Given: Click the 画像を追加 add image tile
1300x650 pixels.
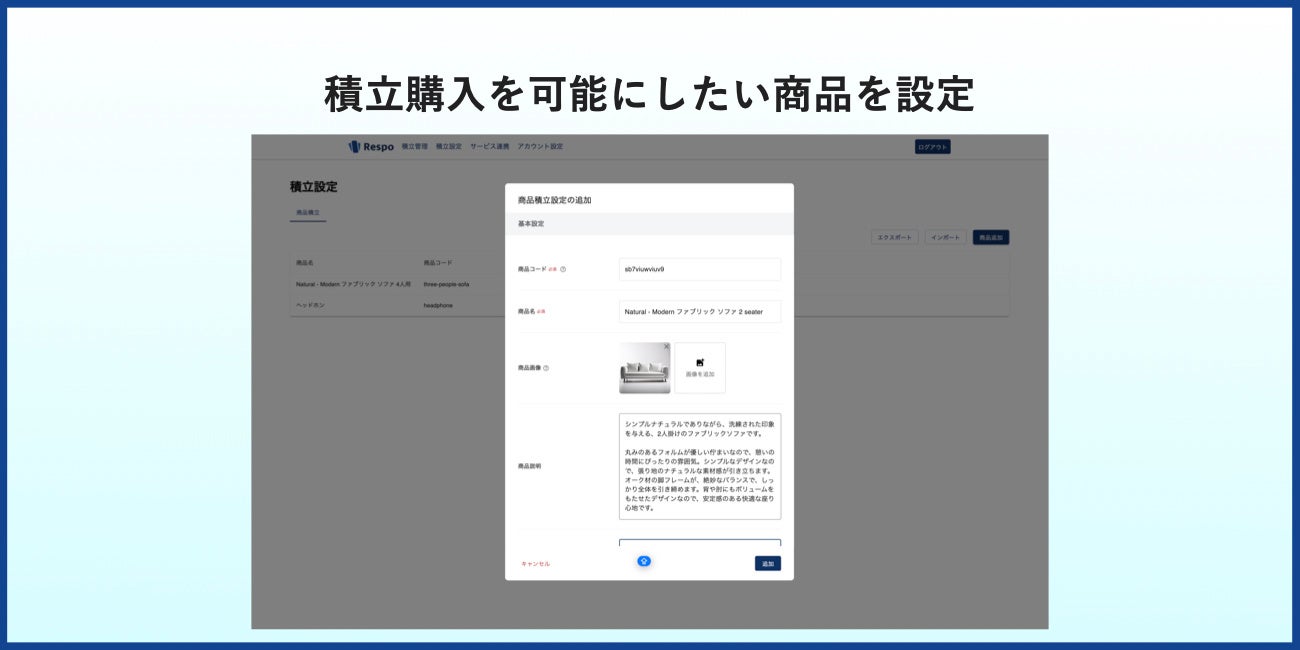Looking at the screenshot, I should coord(700,368).
